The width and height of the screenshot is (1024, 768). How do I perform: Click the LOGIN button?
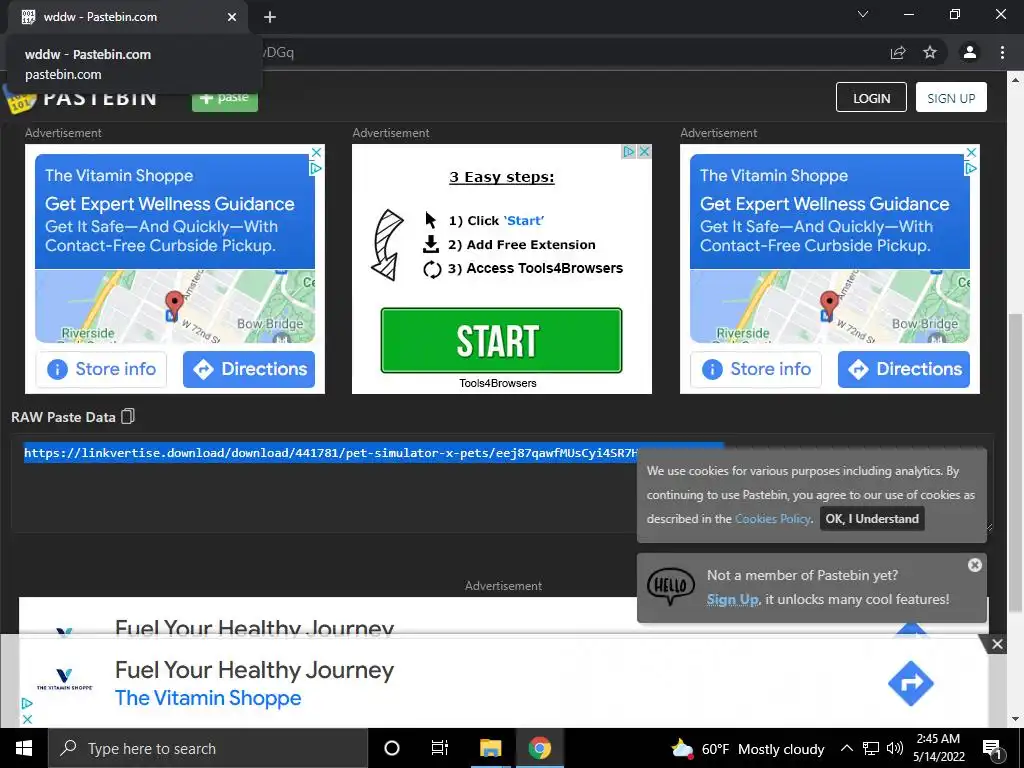[x=871, y=97]
